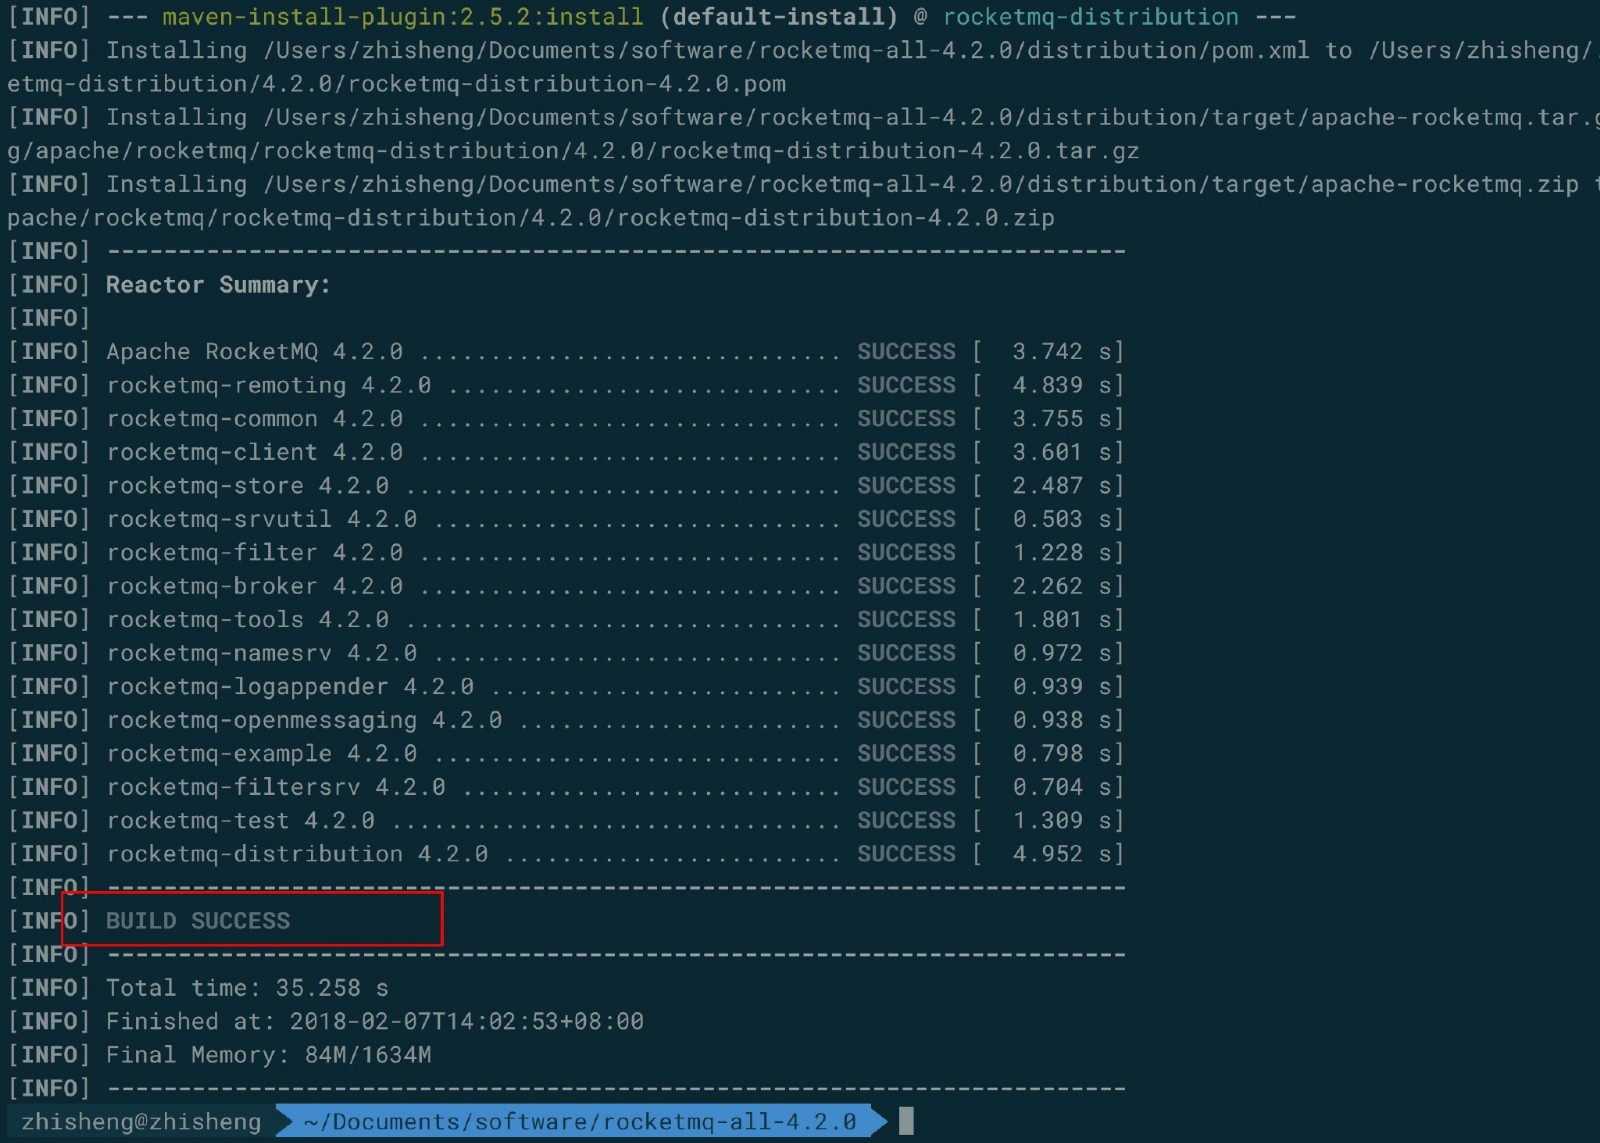
Task: Click the 'Reactor Summary:' heading text
Action: point(218,285)
